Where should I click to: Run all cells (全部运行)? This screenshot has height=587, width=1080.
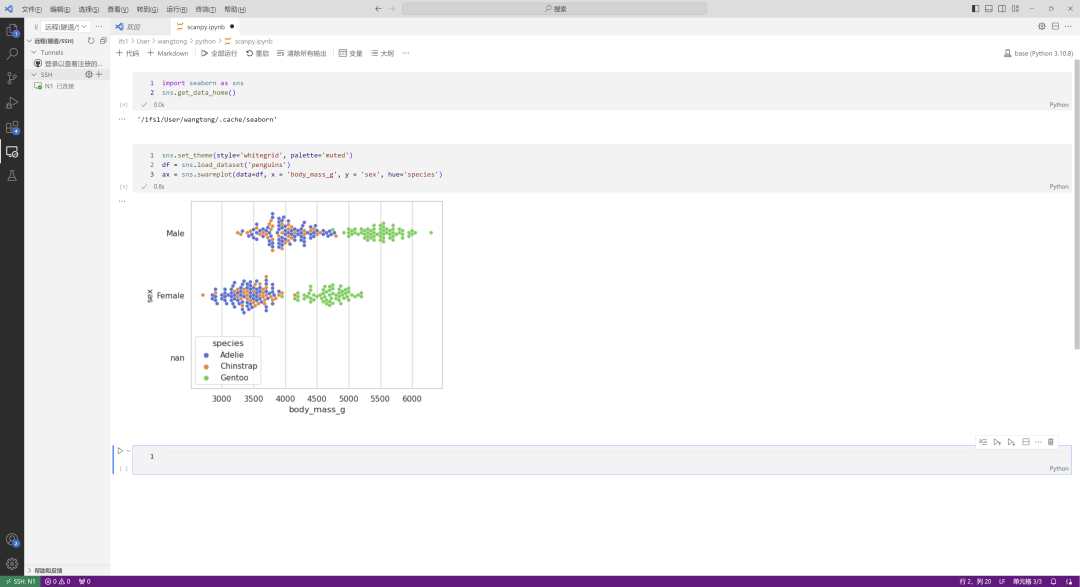[219, 53]
